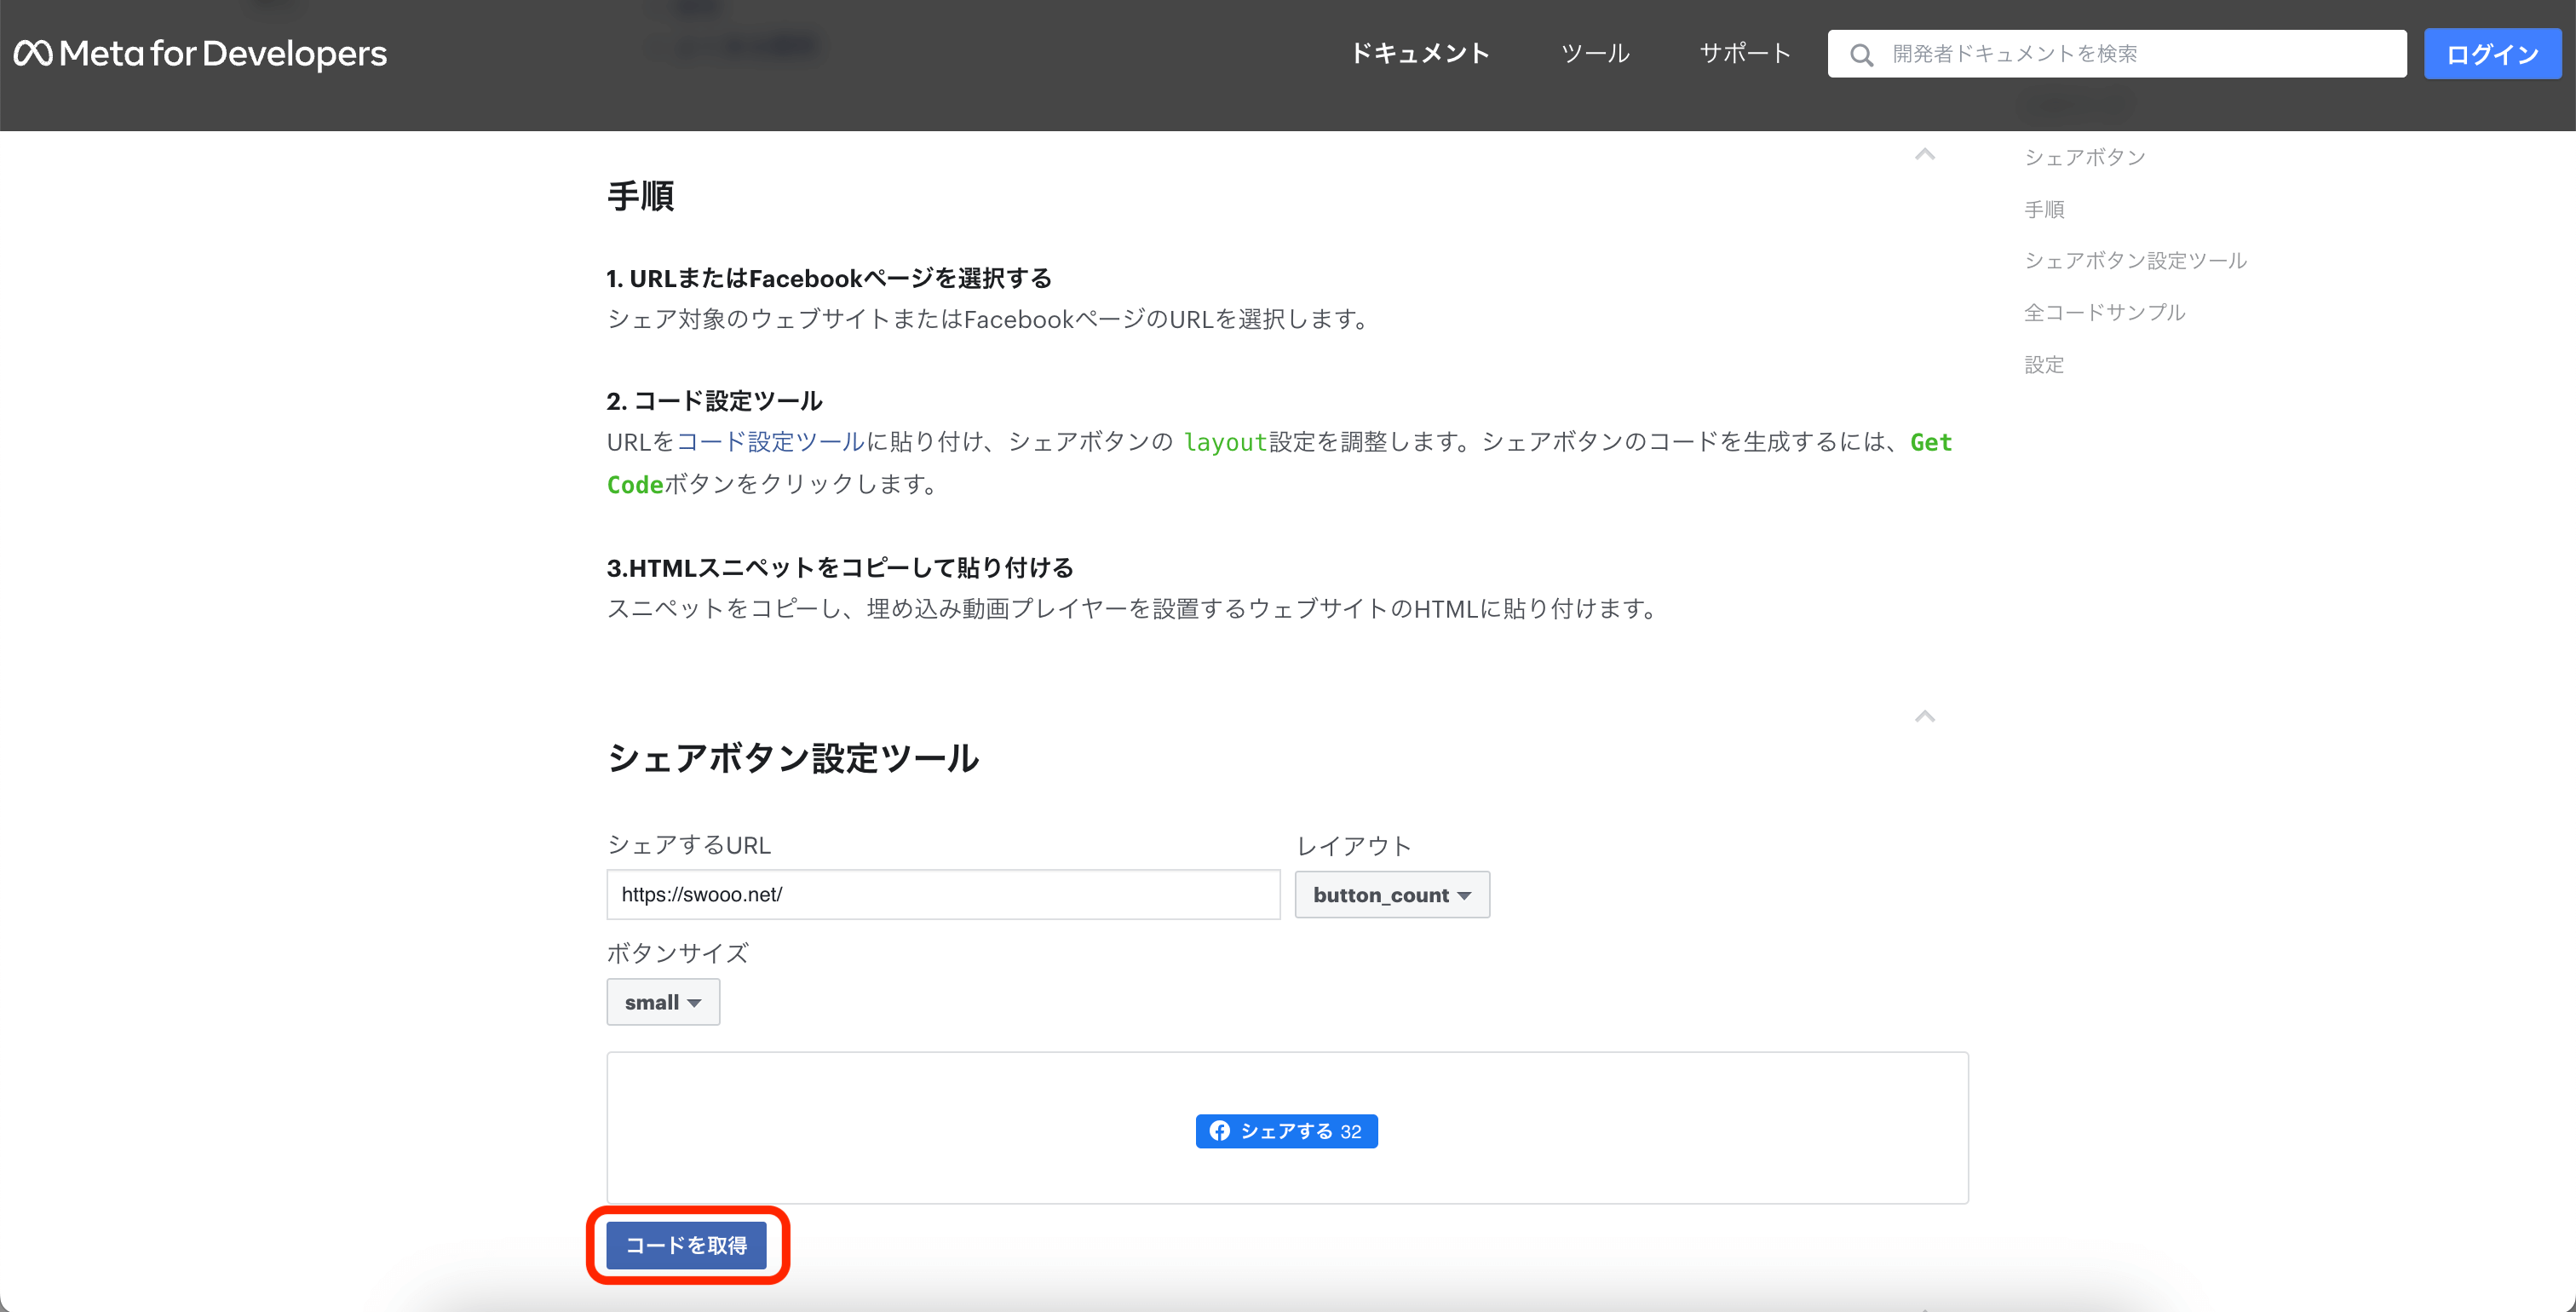Click the シェアボタン設定ツール heading
Image resolution: width=2576 pixels, height=1312 pixels.
click(x=793, y=757)
